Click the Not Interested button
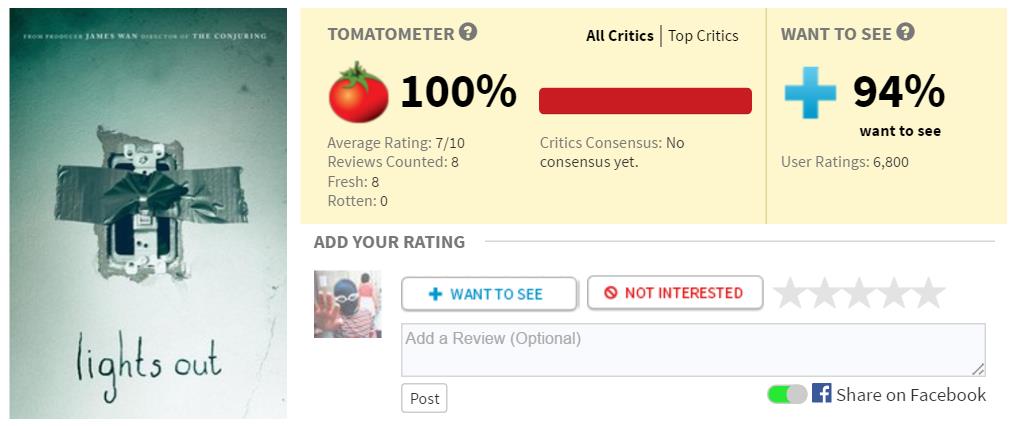This screenshot has width=1026, height=426. point(675,293)
